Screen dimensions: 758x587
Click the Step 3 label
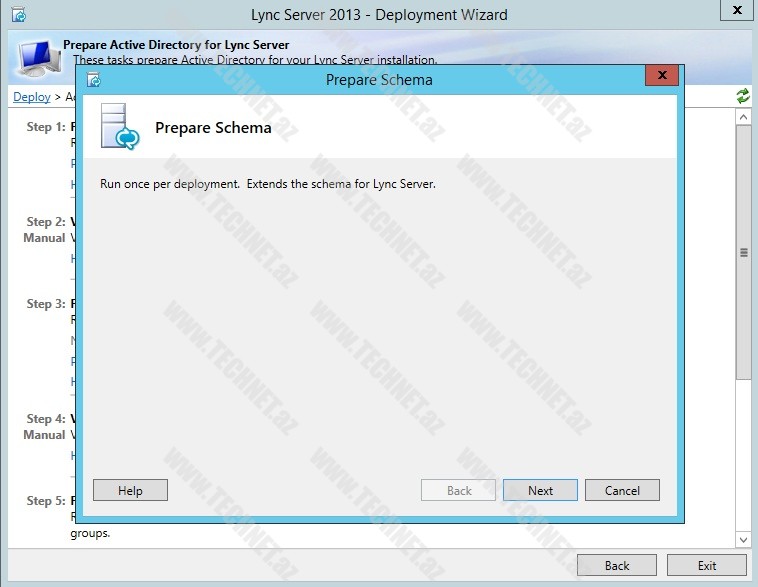point(46,304)
